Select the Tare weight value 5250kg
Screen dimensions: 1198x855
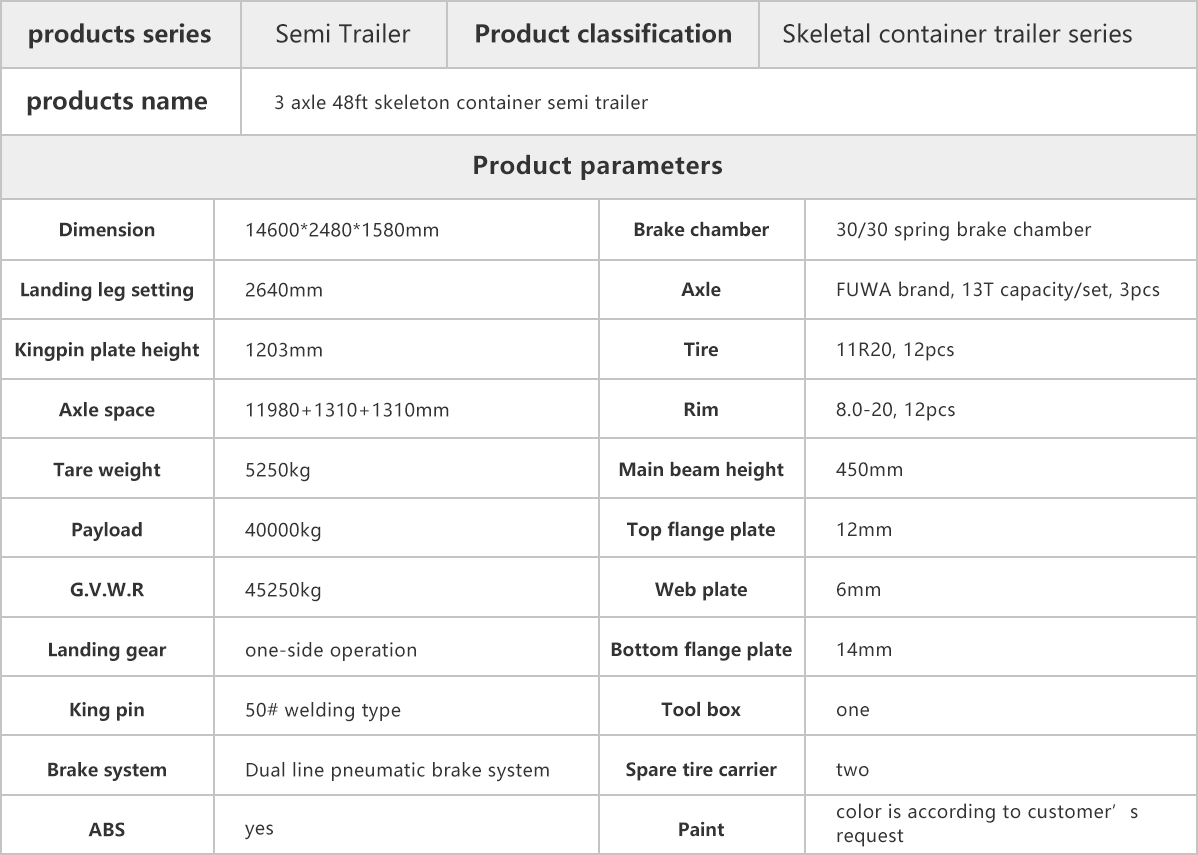(277, 470)
